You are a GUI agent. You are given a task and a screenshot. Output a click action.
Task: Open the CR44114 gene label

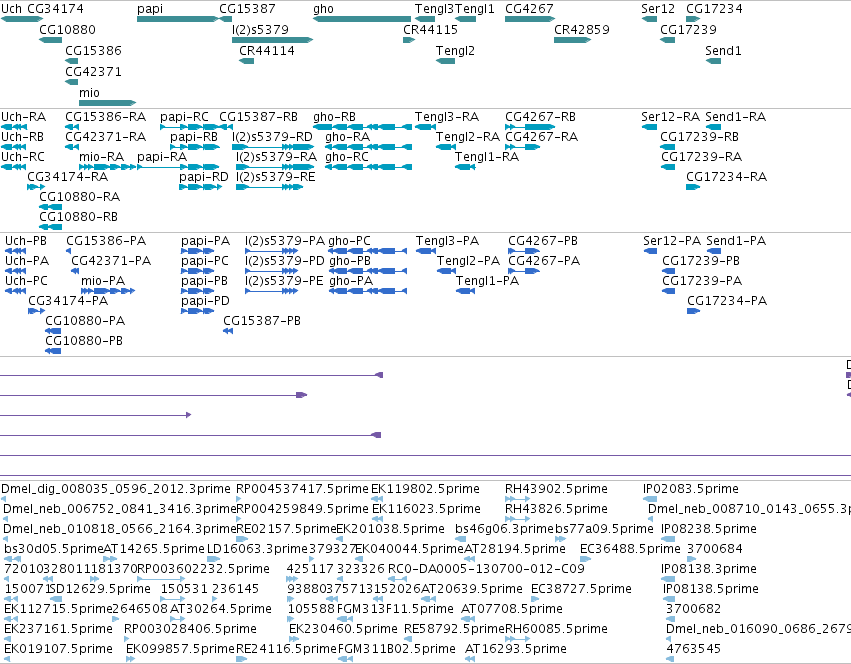coord(267,50)
